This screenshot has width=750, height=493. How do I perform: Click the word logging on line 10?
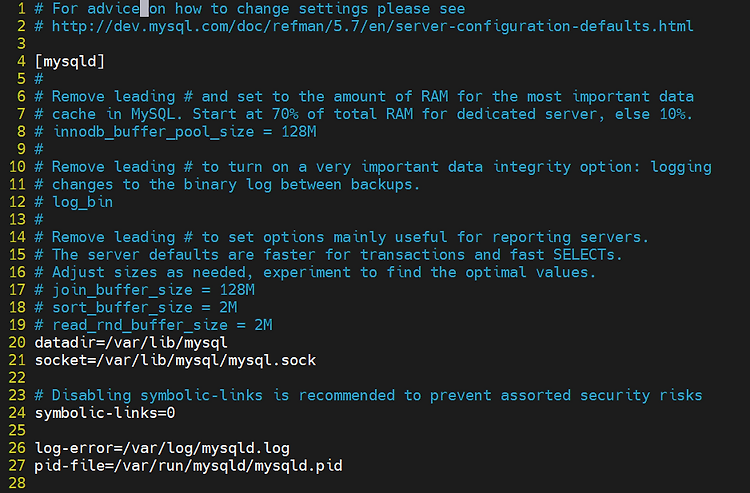point(681,167)
